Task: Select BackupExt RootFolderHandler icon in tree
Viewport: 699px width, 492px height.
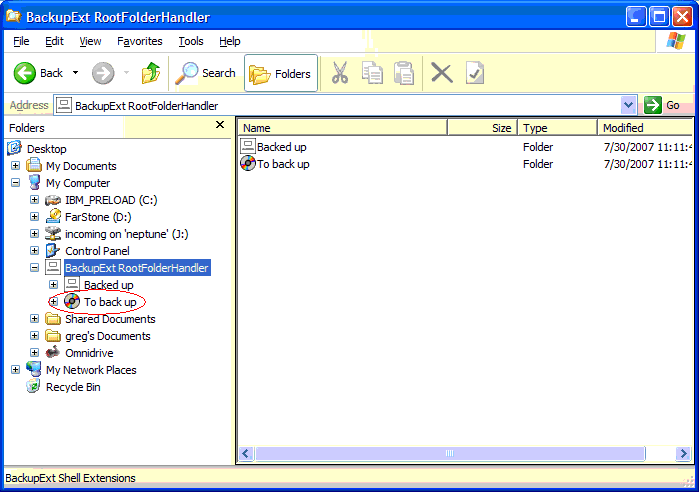Action: click(x=53, y=267)
